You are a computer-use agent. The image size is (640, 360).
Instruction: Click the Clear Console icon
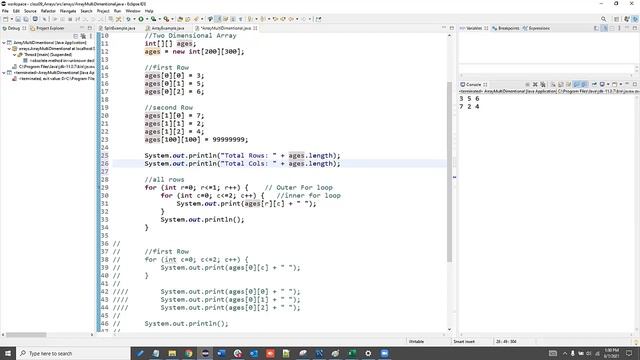[553, 84]
